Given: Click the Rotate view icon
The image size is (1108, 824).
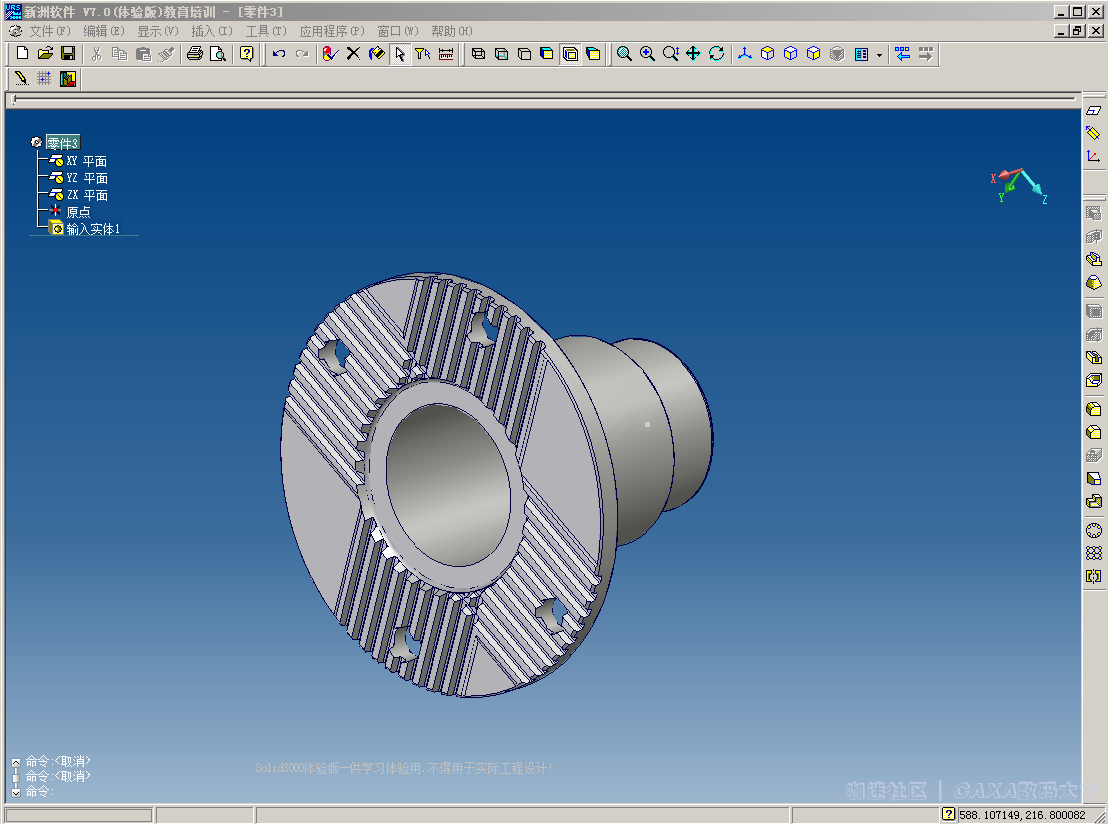Looking at the screenshot, I should point(716,54).
